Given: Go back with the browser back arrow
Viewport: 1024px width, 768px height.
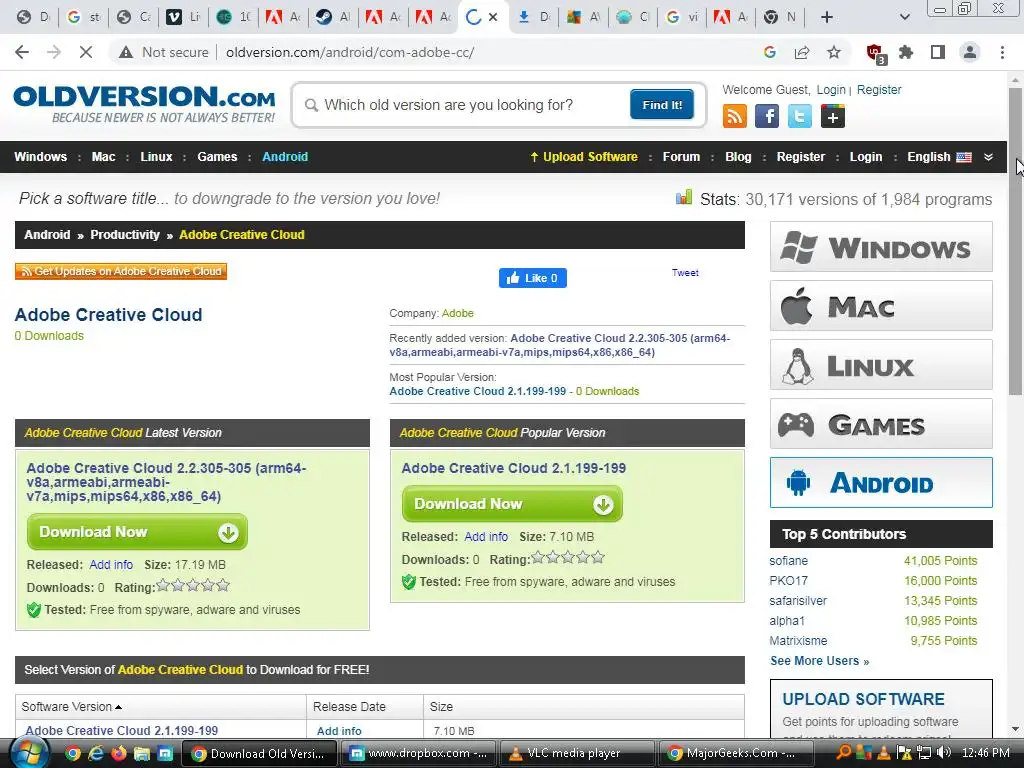Looking at the screenshot, I should pos(22,52).
